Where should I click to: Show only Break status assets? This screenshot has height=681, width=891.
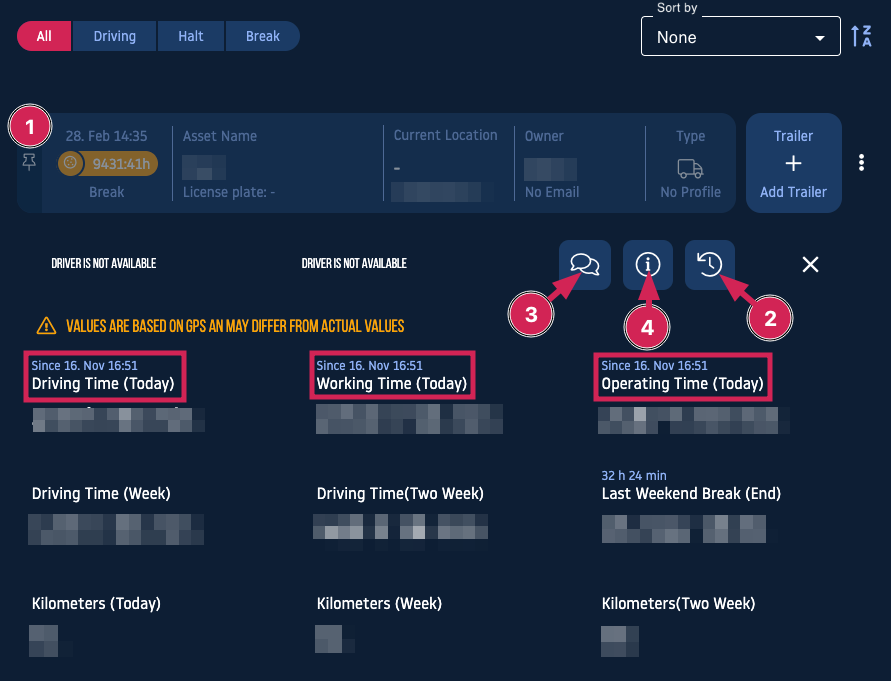tap(263, 36)
